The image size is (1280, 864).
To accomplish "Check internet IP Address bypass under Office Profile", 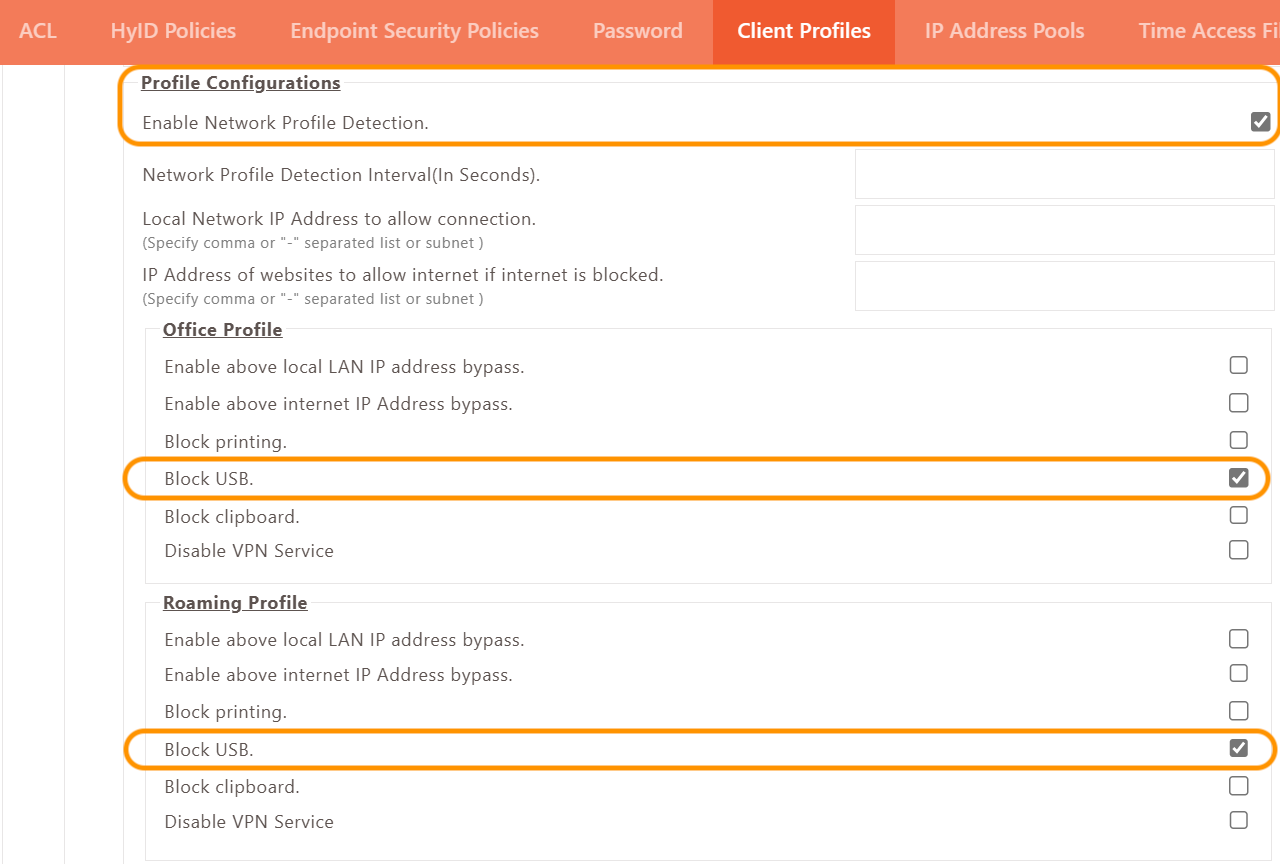I will (x=1239, y=403).
